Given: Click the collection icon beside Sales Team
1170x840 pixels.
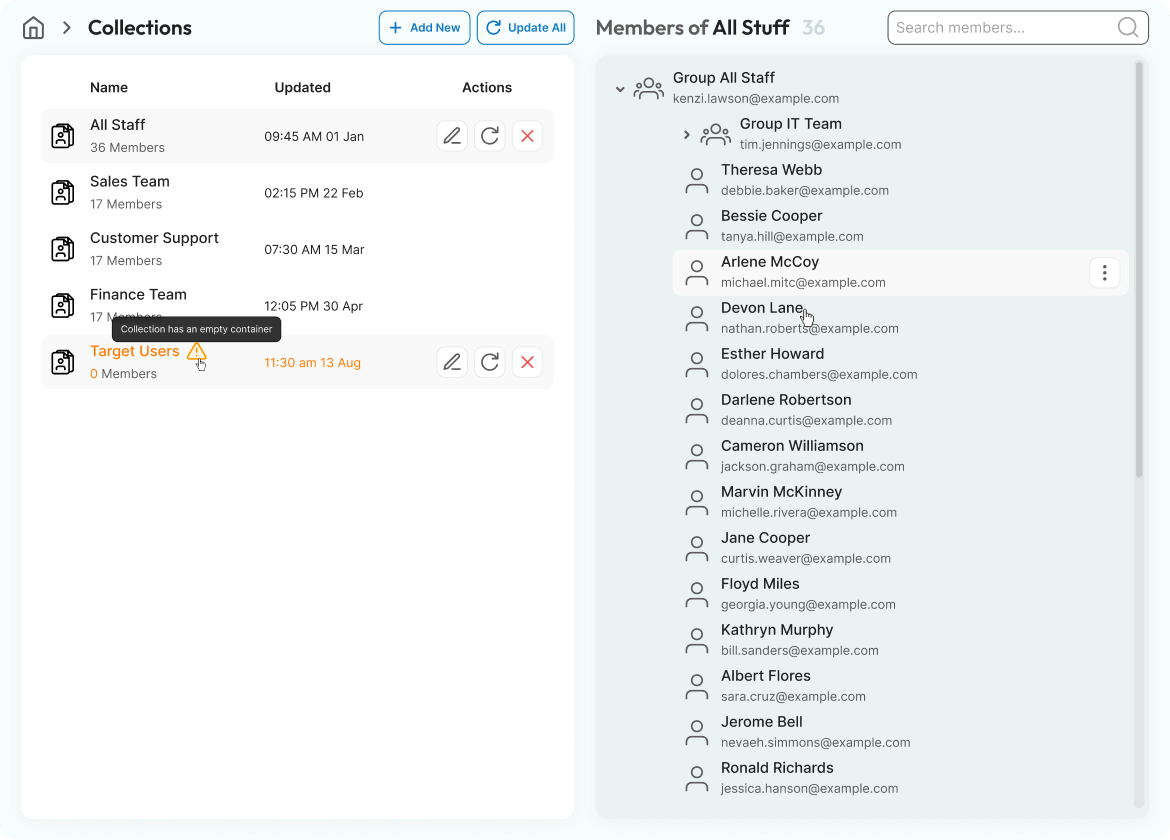Looking at the screenshot, I should (62, 192).
